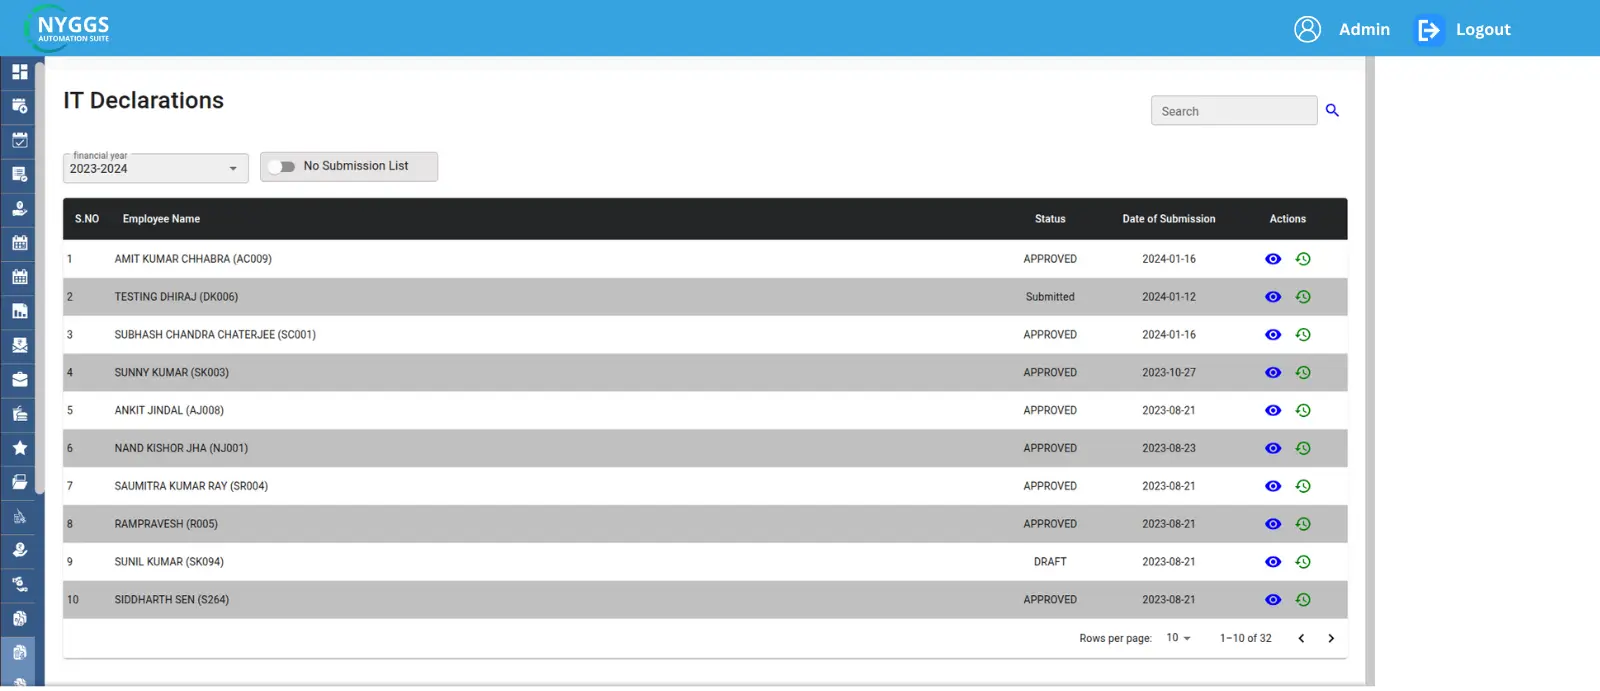Toggle the No Submission List switch
The height and width of the screenshot is (691, 1600).
click(x=282, y=167)
